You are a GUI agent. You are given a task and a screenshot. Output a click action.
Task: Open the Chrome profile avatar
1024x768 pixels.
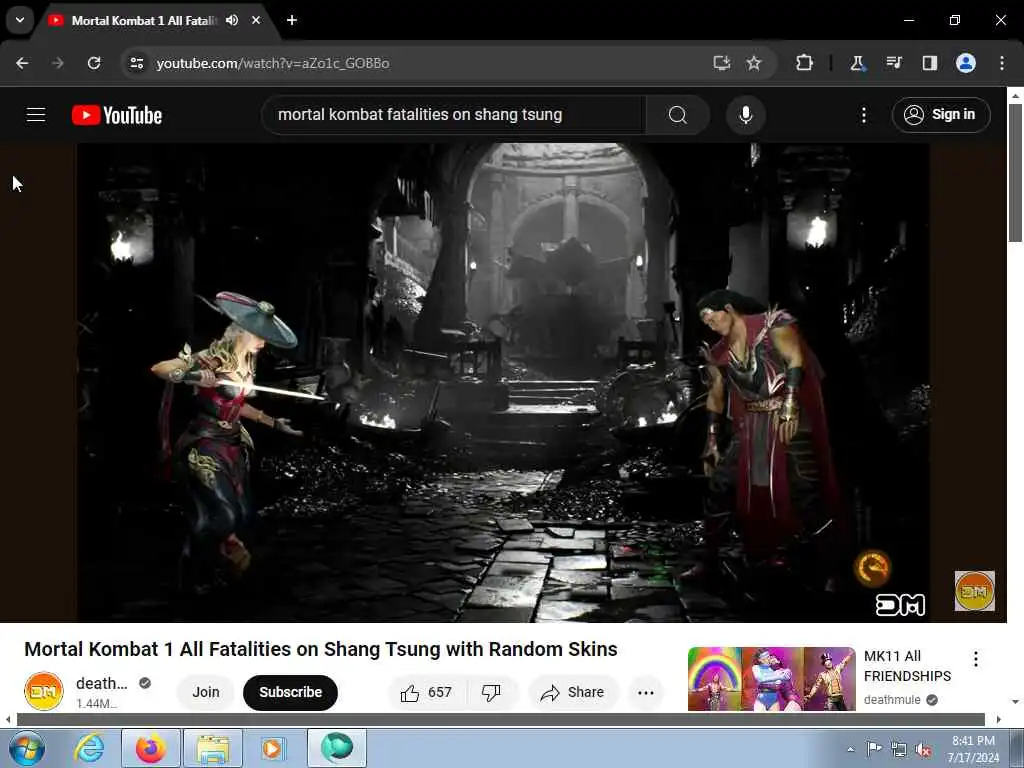(966, 63)
